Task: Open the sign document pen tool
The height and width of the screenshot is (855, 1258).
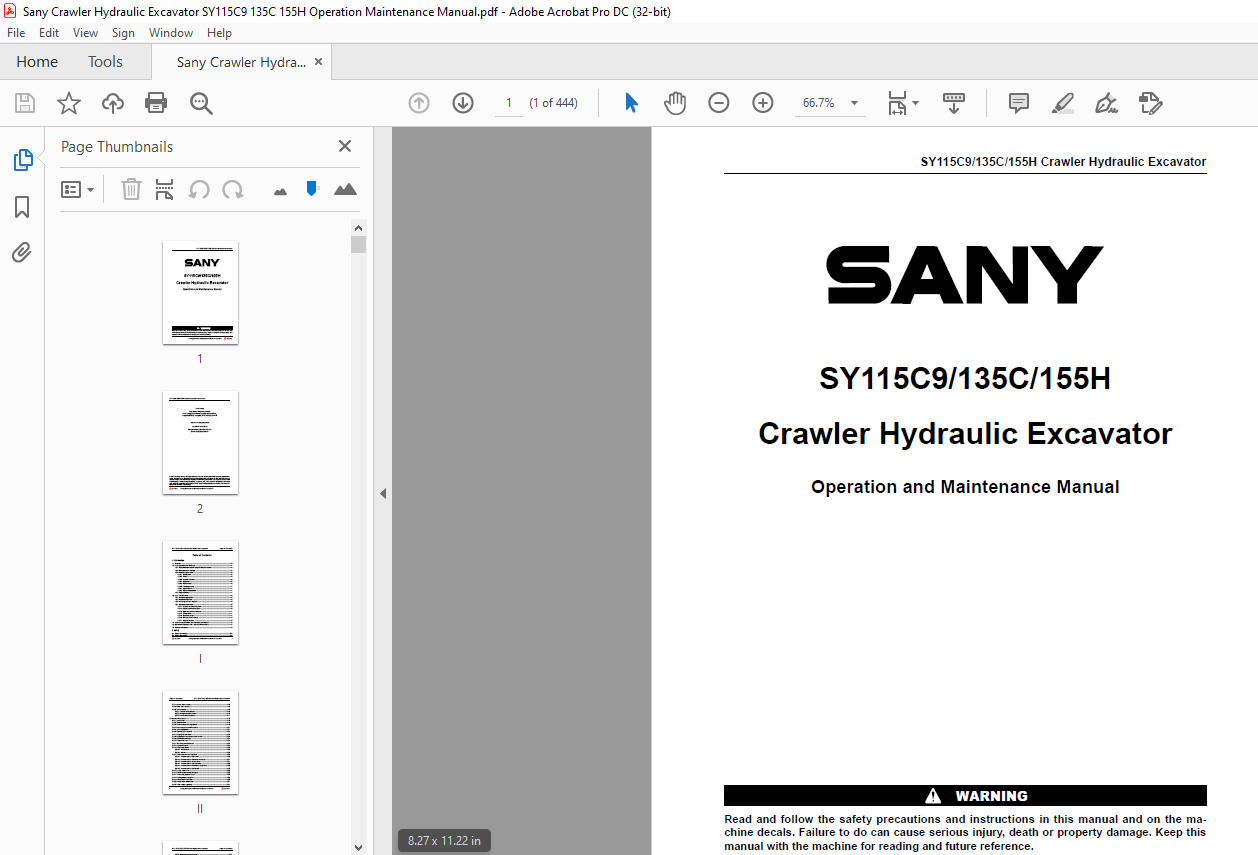Action: pyautogui.click(x=1106, y=103)
